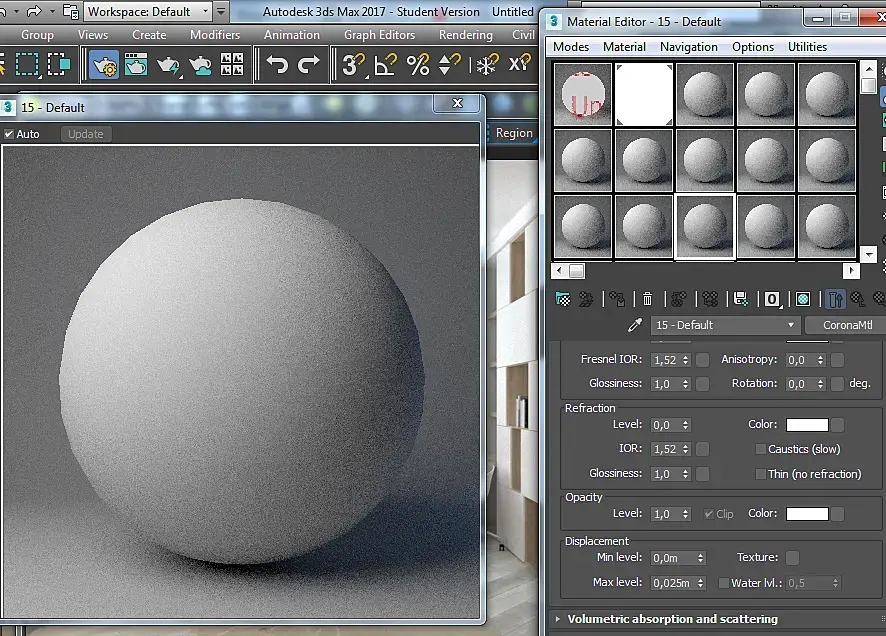Click the Put to Library save icon
Viewport: 886px width, 636px height.
tap(740, 298)
